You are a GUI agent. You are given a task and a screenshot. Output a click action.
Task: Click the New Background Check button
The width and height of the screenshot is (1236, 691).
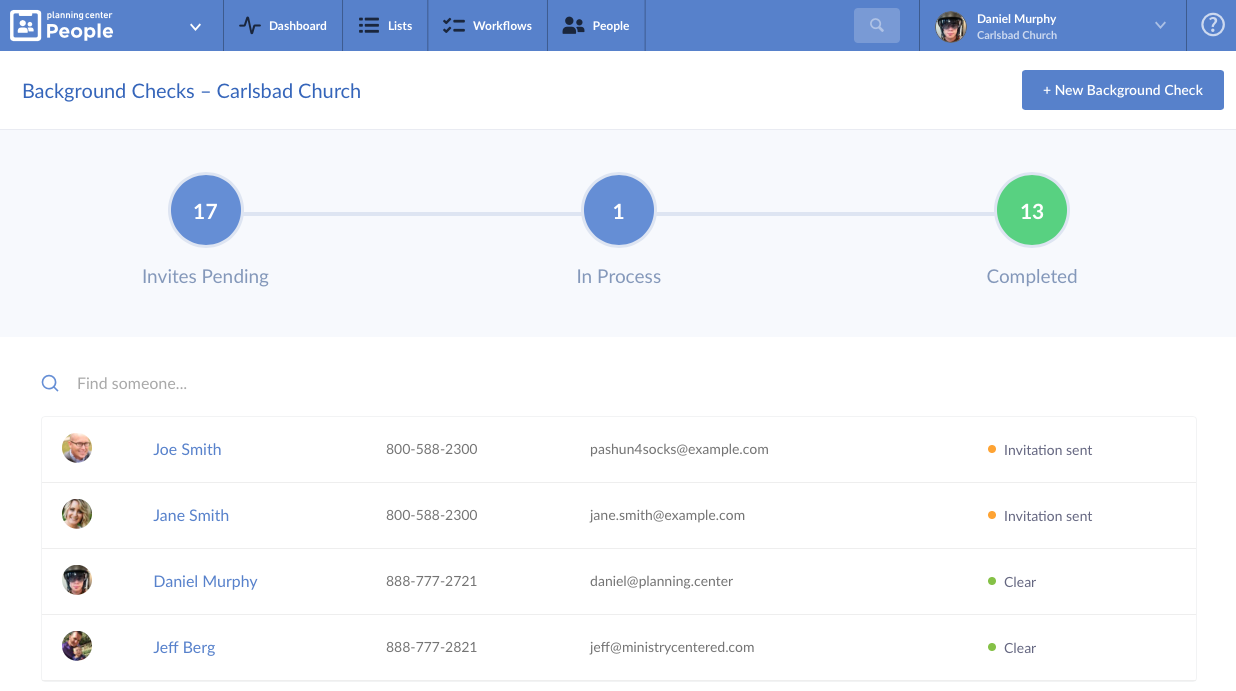click(1122, 90)
